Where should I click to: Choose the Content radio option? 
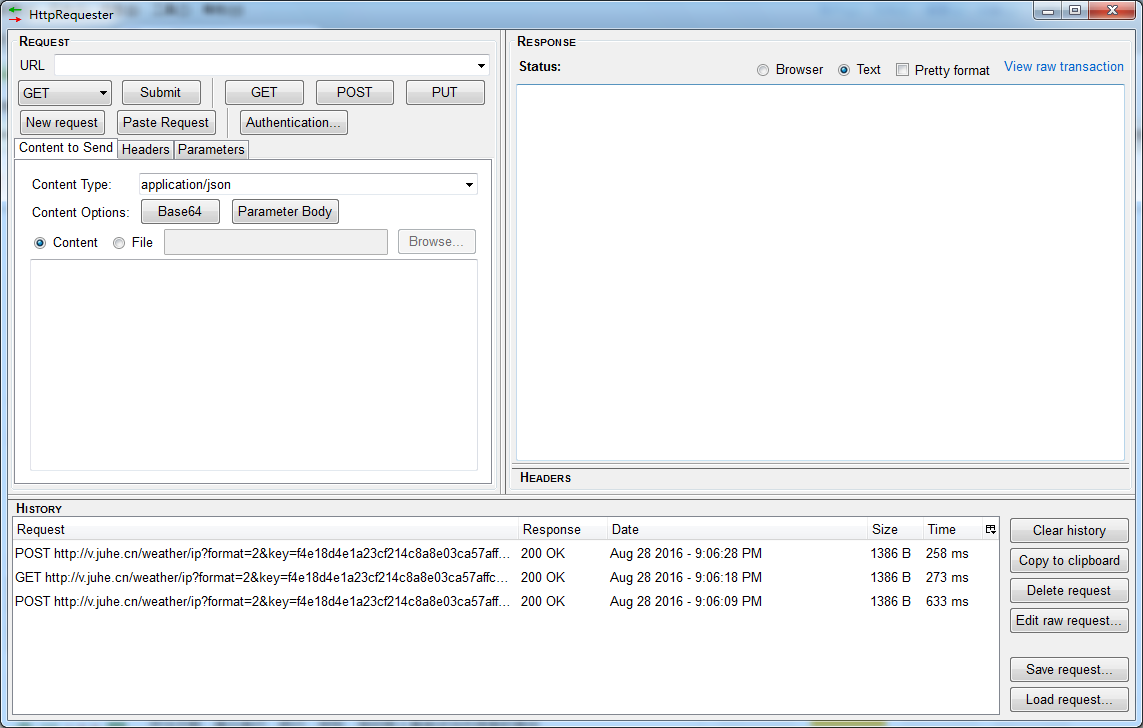coord(40,243)
